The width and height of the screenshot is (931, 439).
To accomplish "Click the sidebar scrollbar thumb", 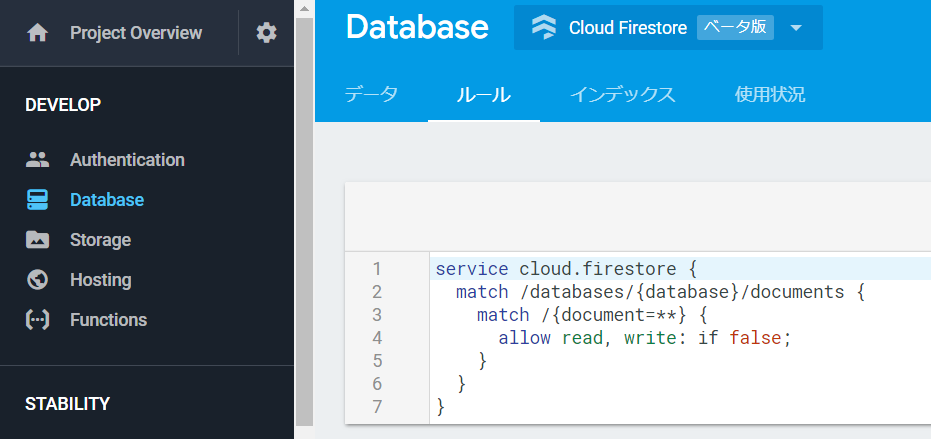I will pyautogui.click(x=304, y=221).
